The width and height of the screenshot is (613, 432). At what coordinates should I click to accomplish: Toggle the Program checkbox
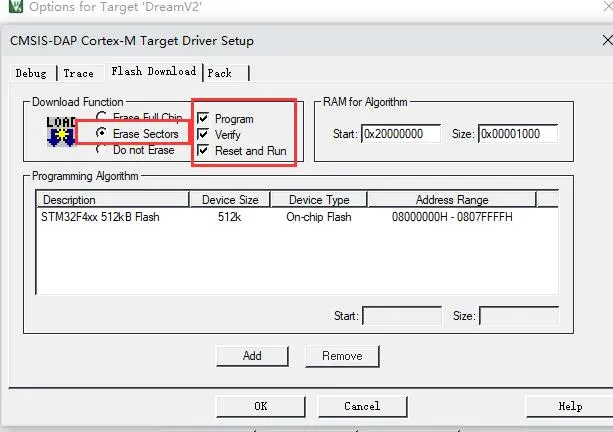[x=204, y=118]
